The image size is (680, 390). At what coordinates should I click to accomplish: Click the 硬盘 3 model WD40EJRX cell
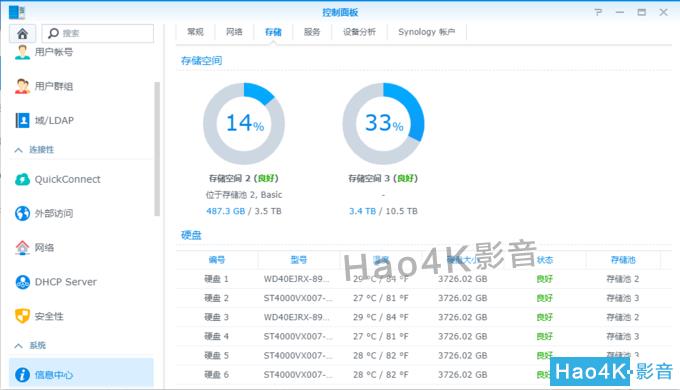coord(297,317)
